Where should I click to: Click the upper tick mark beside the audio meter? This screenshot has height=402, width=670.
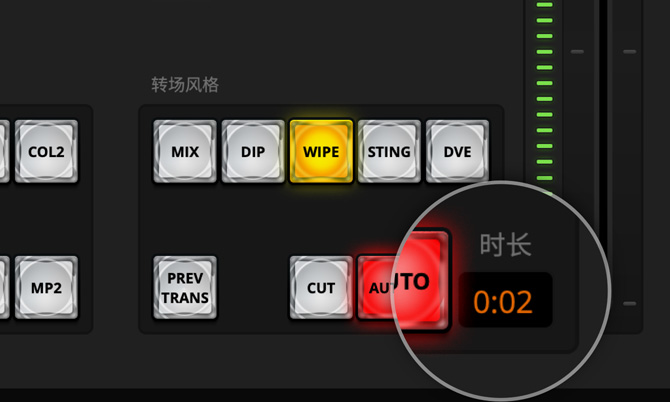coord(577,52)
